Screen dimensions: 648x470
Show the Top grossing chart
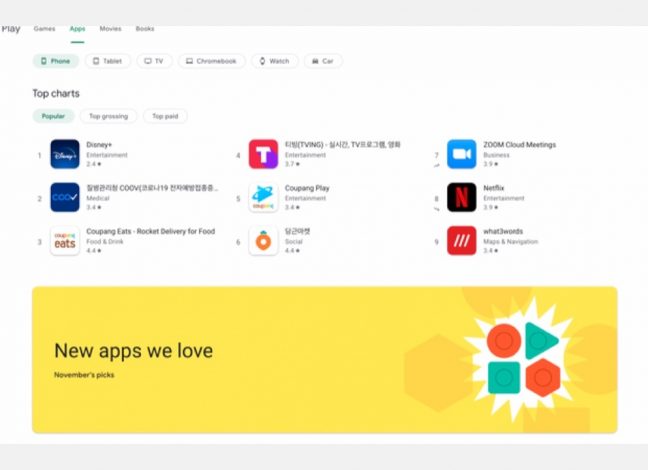[x=109, y=116]
